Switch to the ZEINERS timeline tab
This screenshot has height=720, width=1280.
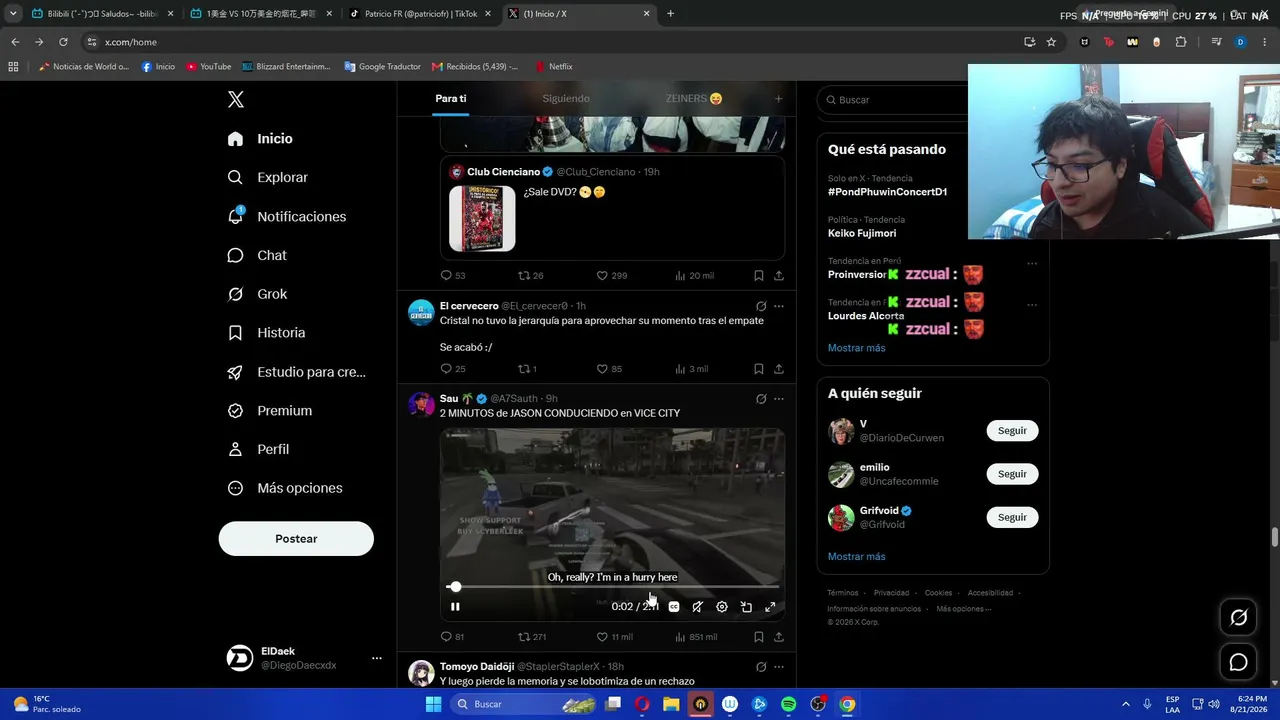coord(694,98)
